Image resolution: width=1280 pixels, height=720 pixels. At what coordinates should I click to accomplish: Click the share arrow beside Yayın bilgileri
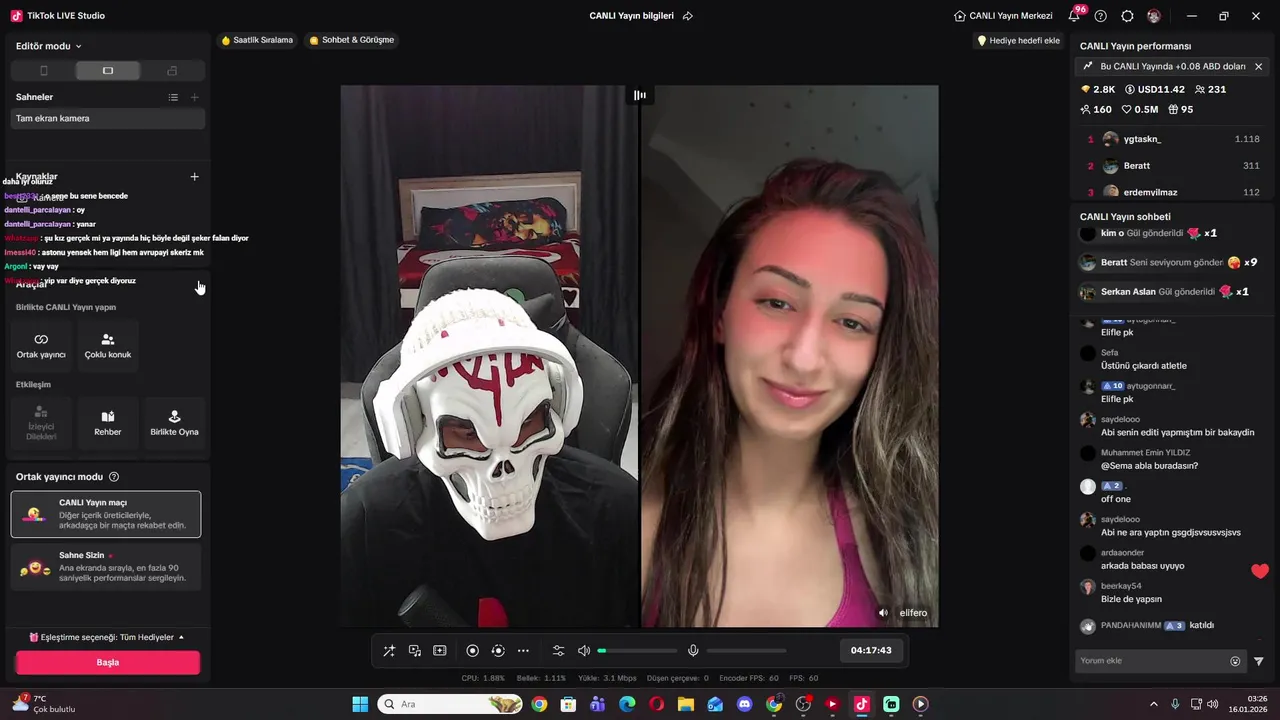pyautogui.click(x=688, y=16)
